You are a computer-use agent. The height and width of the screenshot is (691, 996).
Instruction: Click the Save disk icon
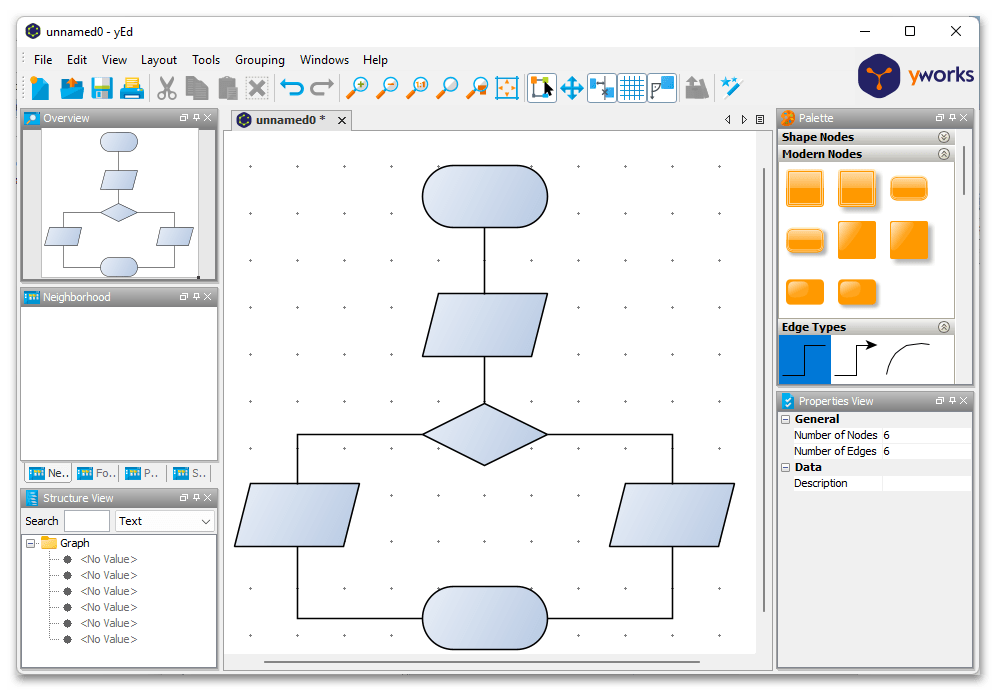101,88
